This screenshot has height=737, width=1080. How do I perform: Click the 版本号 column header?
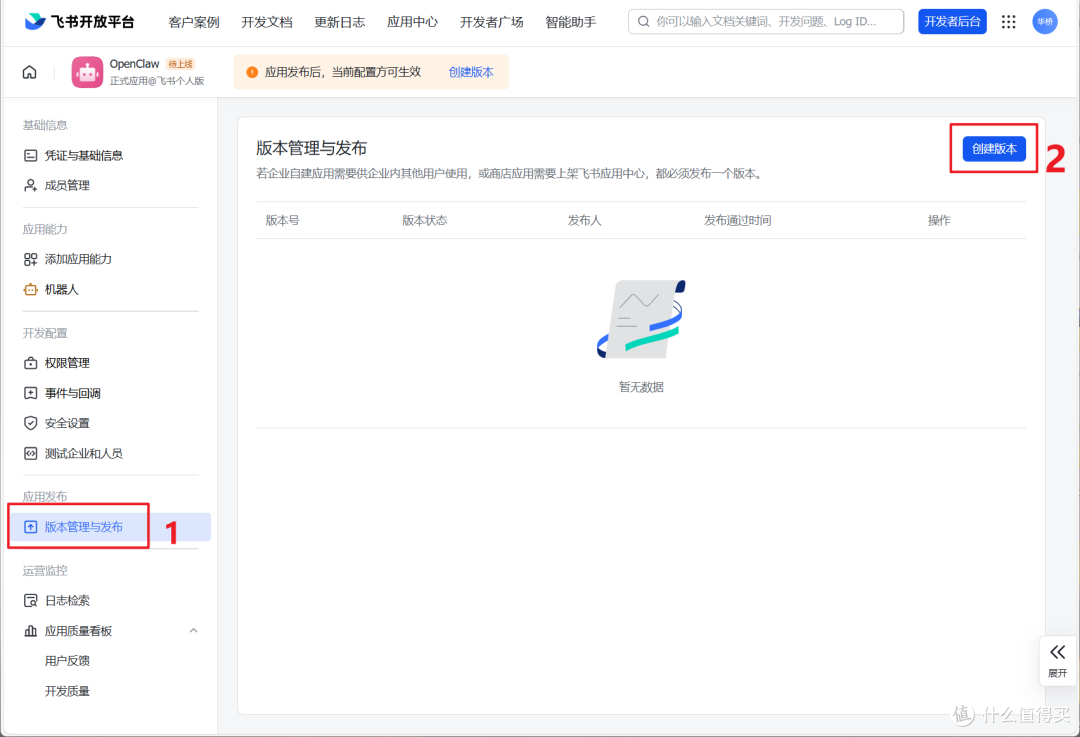tap(282, 220)
